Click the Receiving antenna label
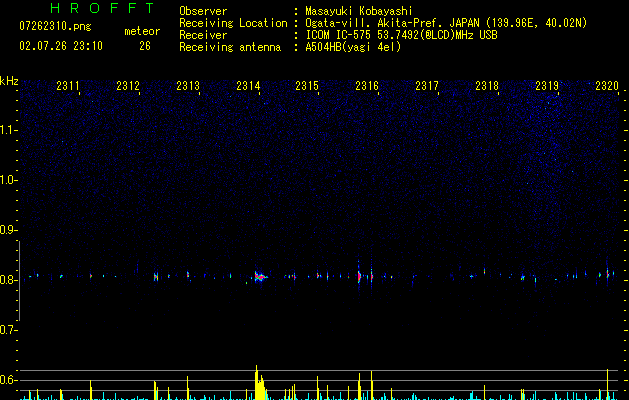 [230, 47]
